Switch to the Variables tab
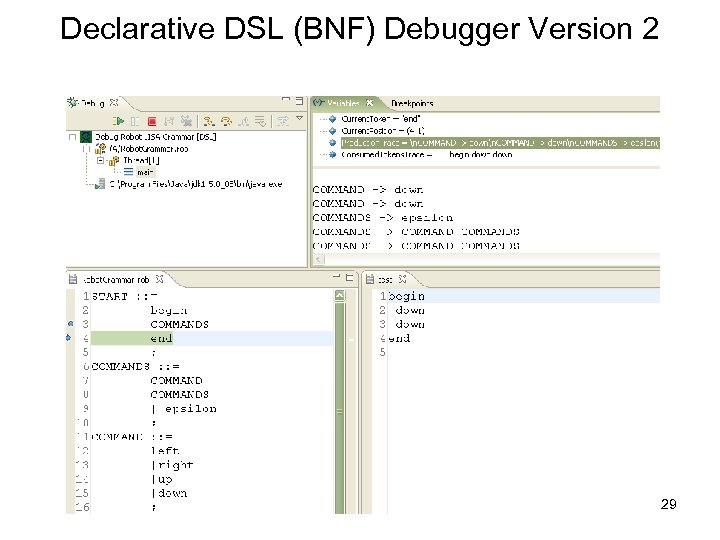720x540 pixels. pos(343,103)
